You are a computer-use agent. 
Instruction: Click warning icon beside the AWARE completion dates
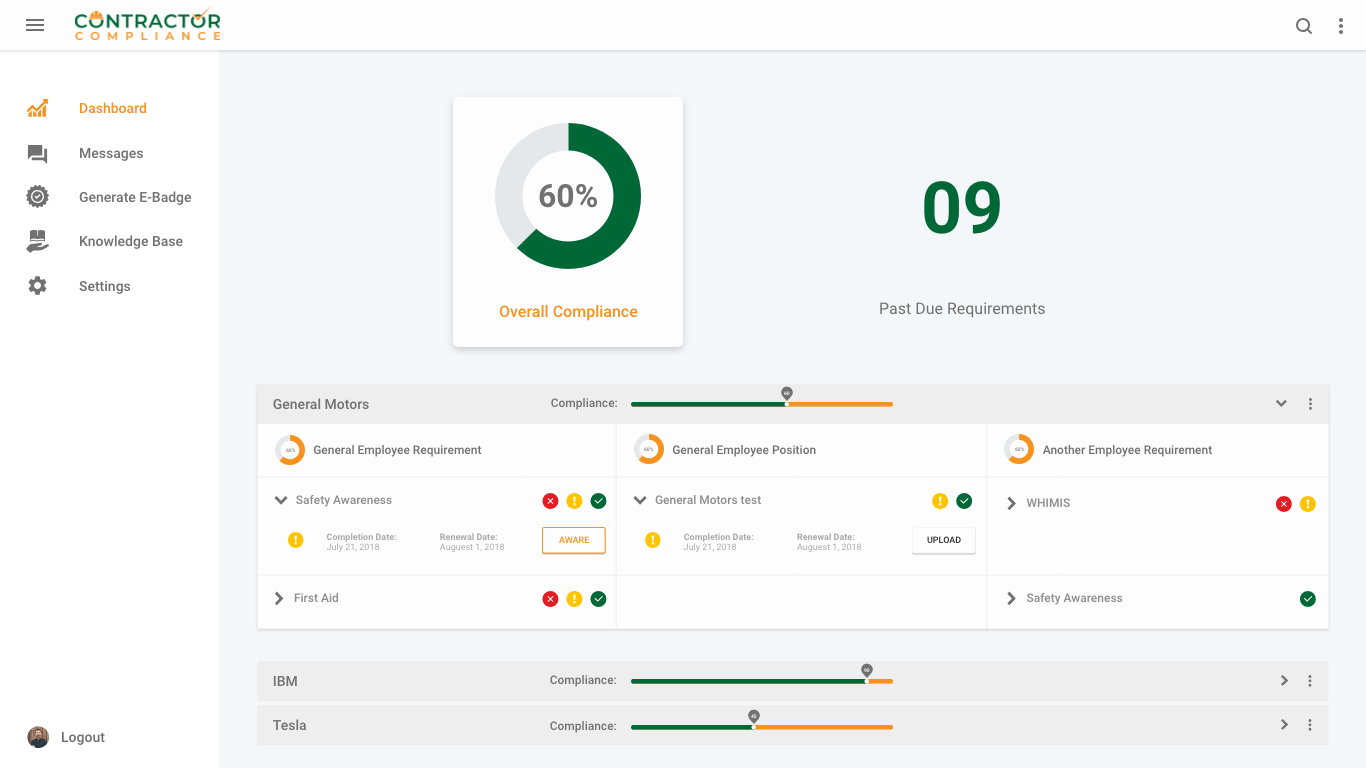click(295, 540)
